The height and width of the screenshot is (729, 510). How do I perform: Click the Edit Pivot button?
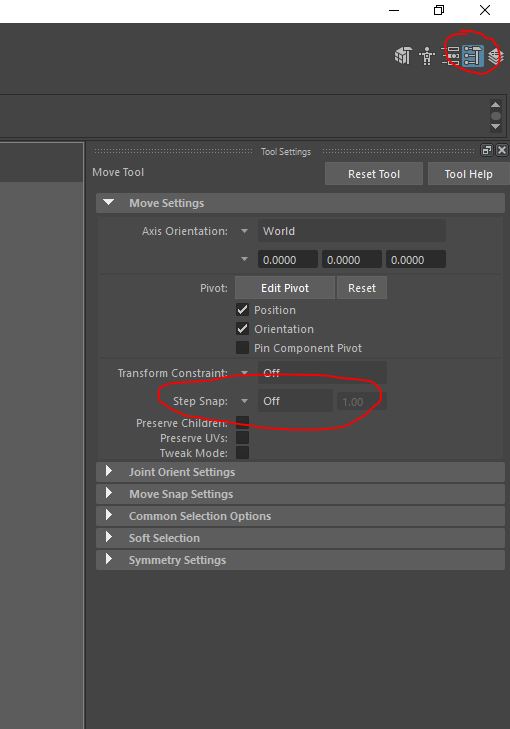click(x=285, y=288)
